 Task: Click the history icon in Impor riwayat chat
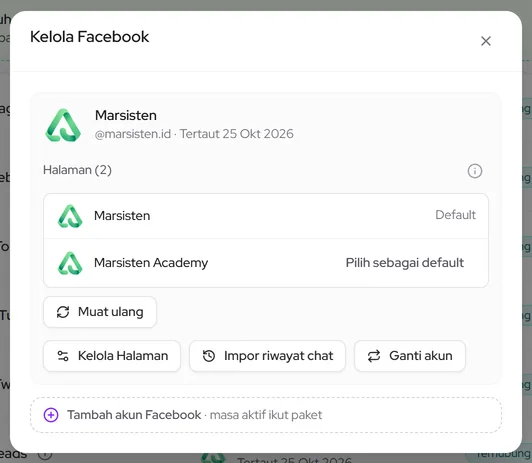[209, 356]
